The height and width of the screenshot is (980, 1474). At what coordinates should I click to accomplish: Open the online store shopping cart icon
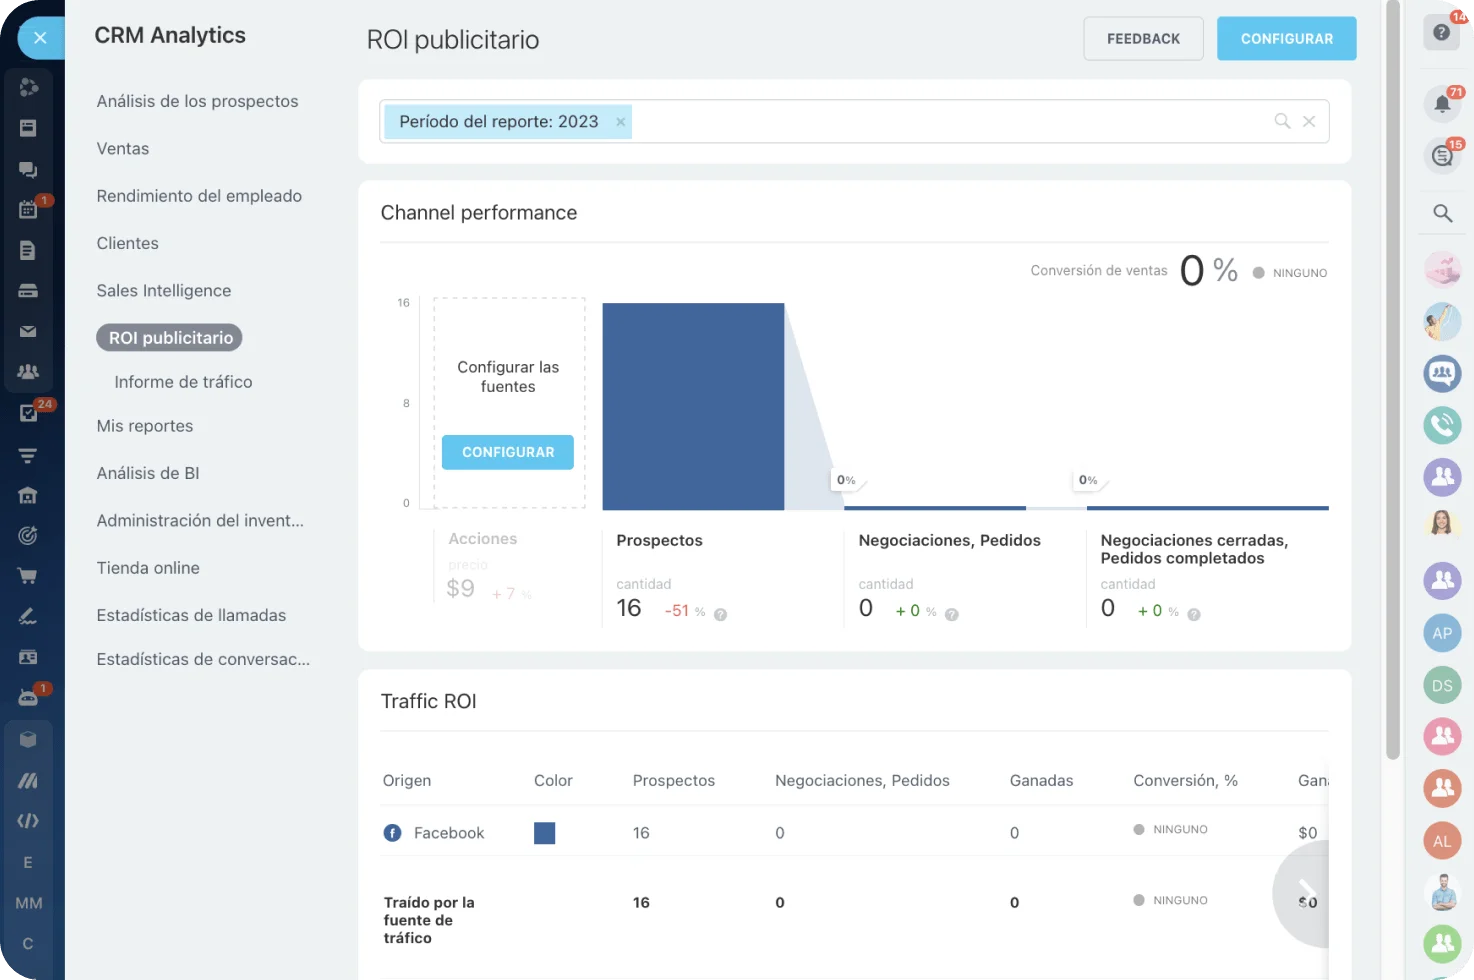click(28, 575)
